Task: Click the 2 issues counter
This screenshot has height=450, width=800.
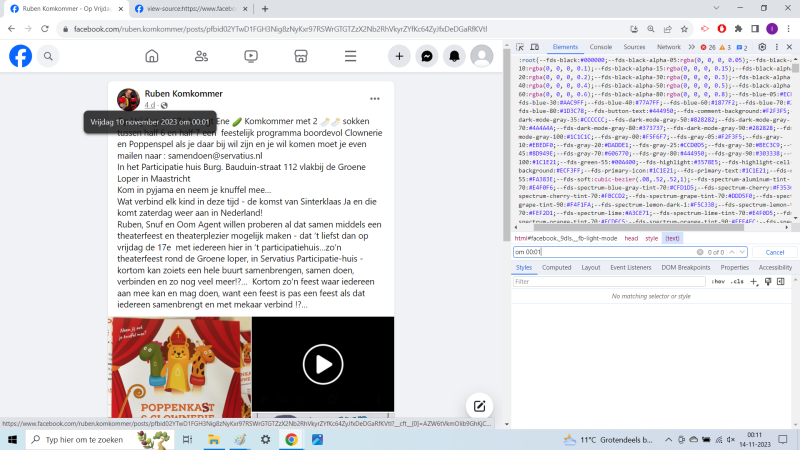Action: point(742,47)
